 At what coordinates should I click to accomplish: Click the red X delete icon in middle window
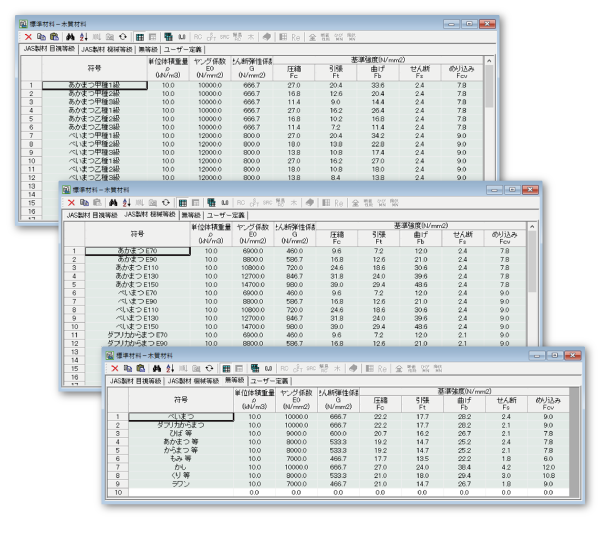click(71, 202)
